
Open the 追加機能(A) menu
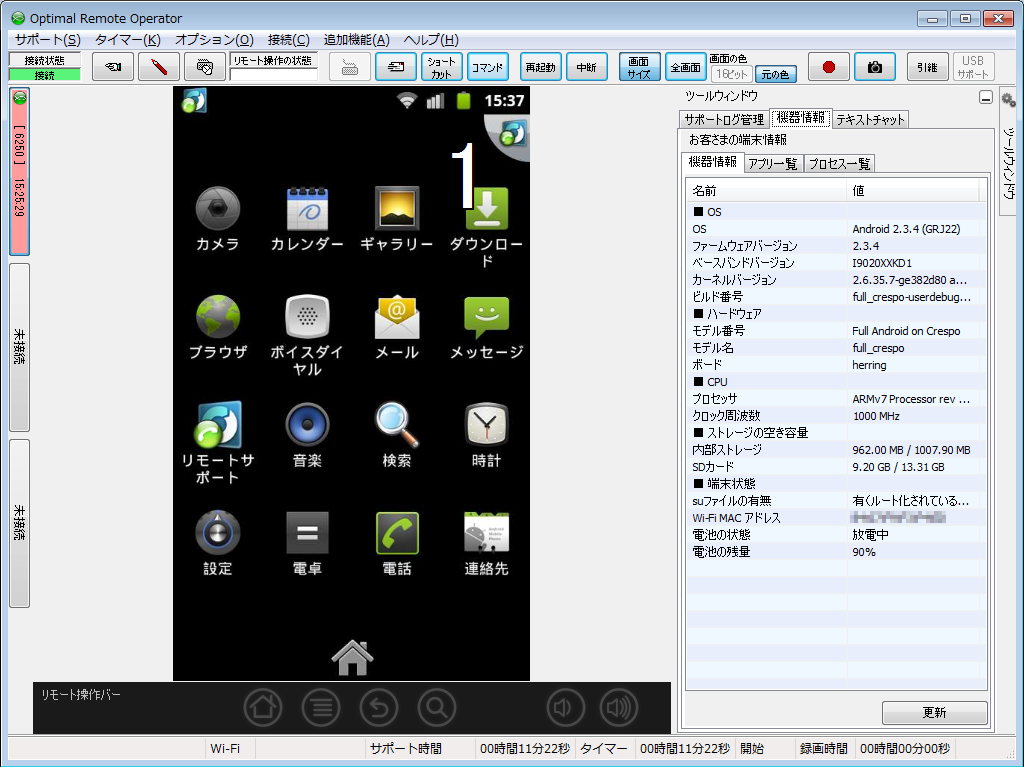coord(356,40)
